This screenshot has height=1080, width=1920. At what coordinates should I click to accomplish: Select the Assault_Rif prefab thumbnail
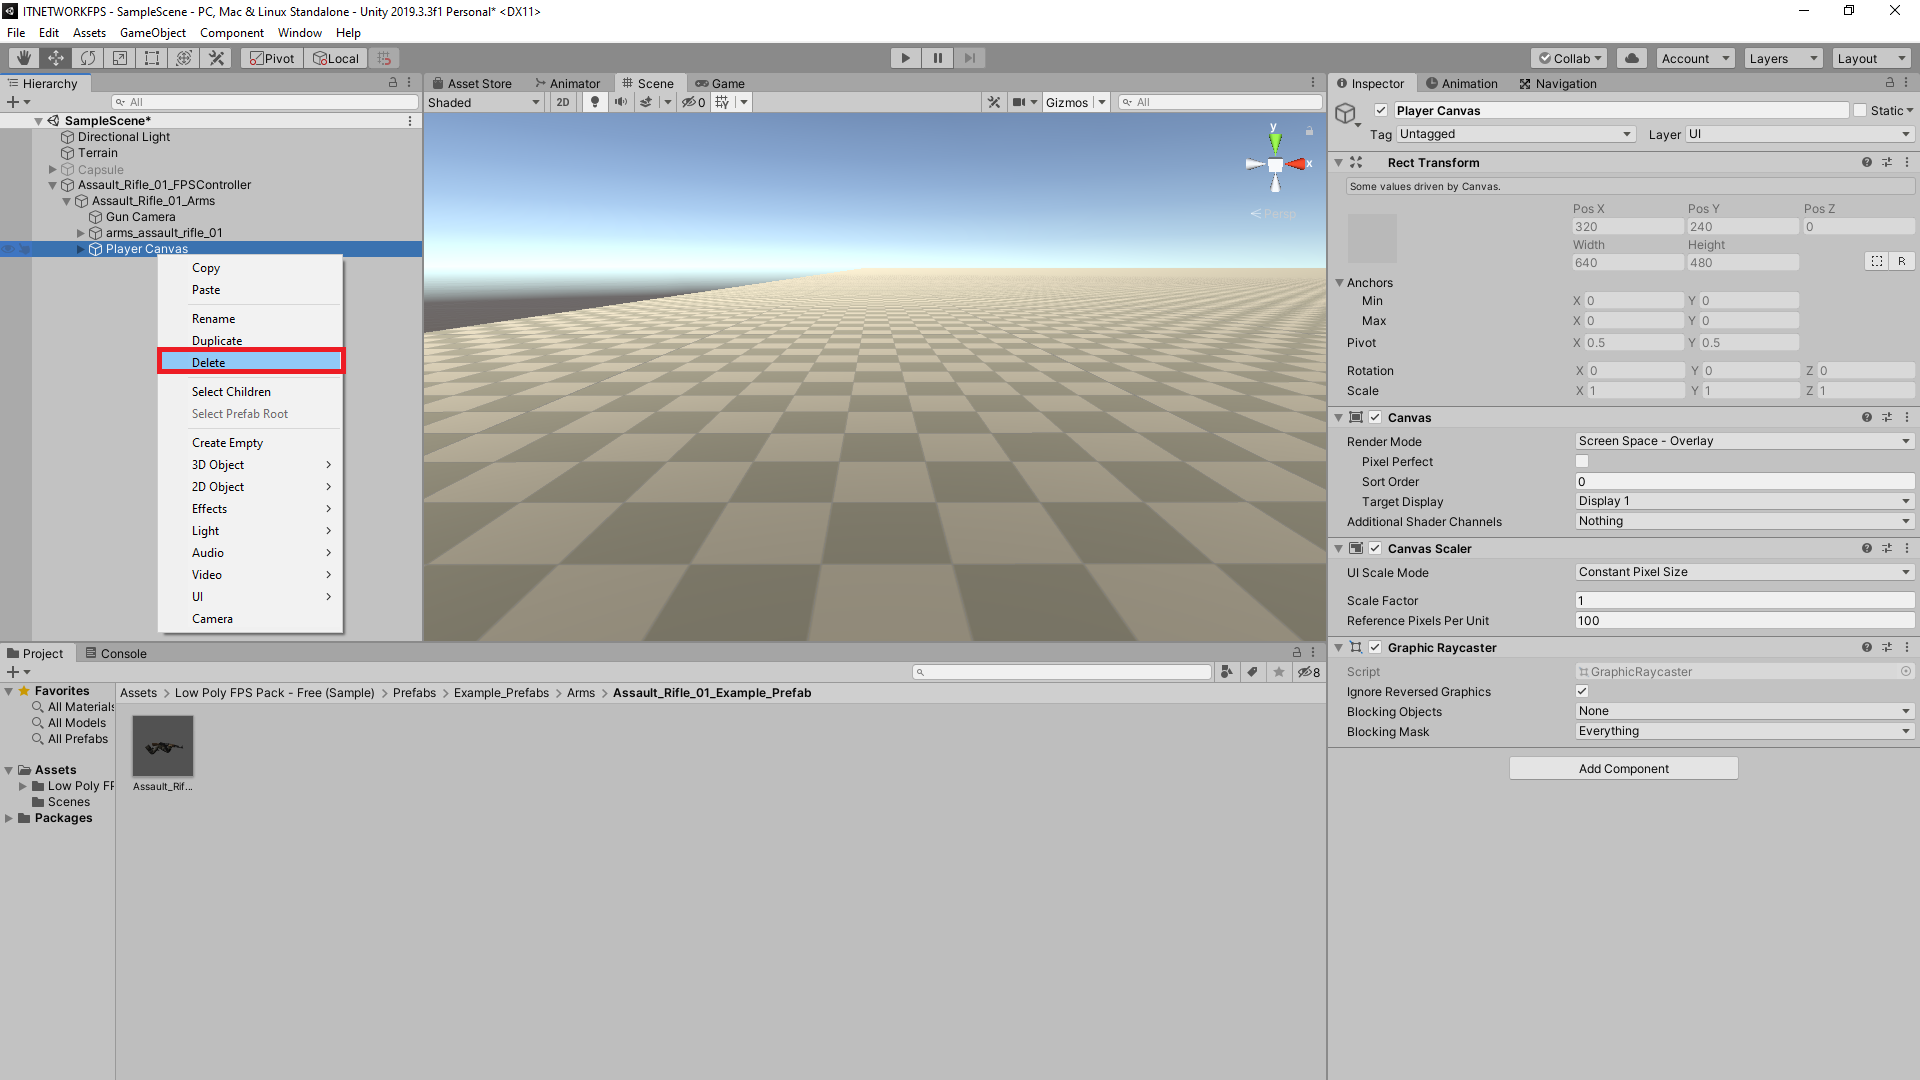(x=162, y=745)
